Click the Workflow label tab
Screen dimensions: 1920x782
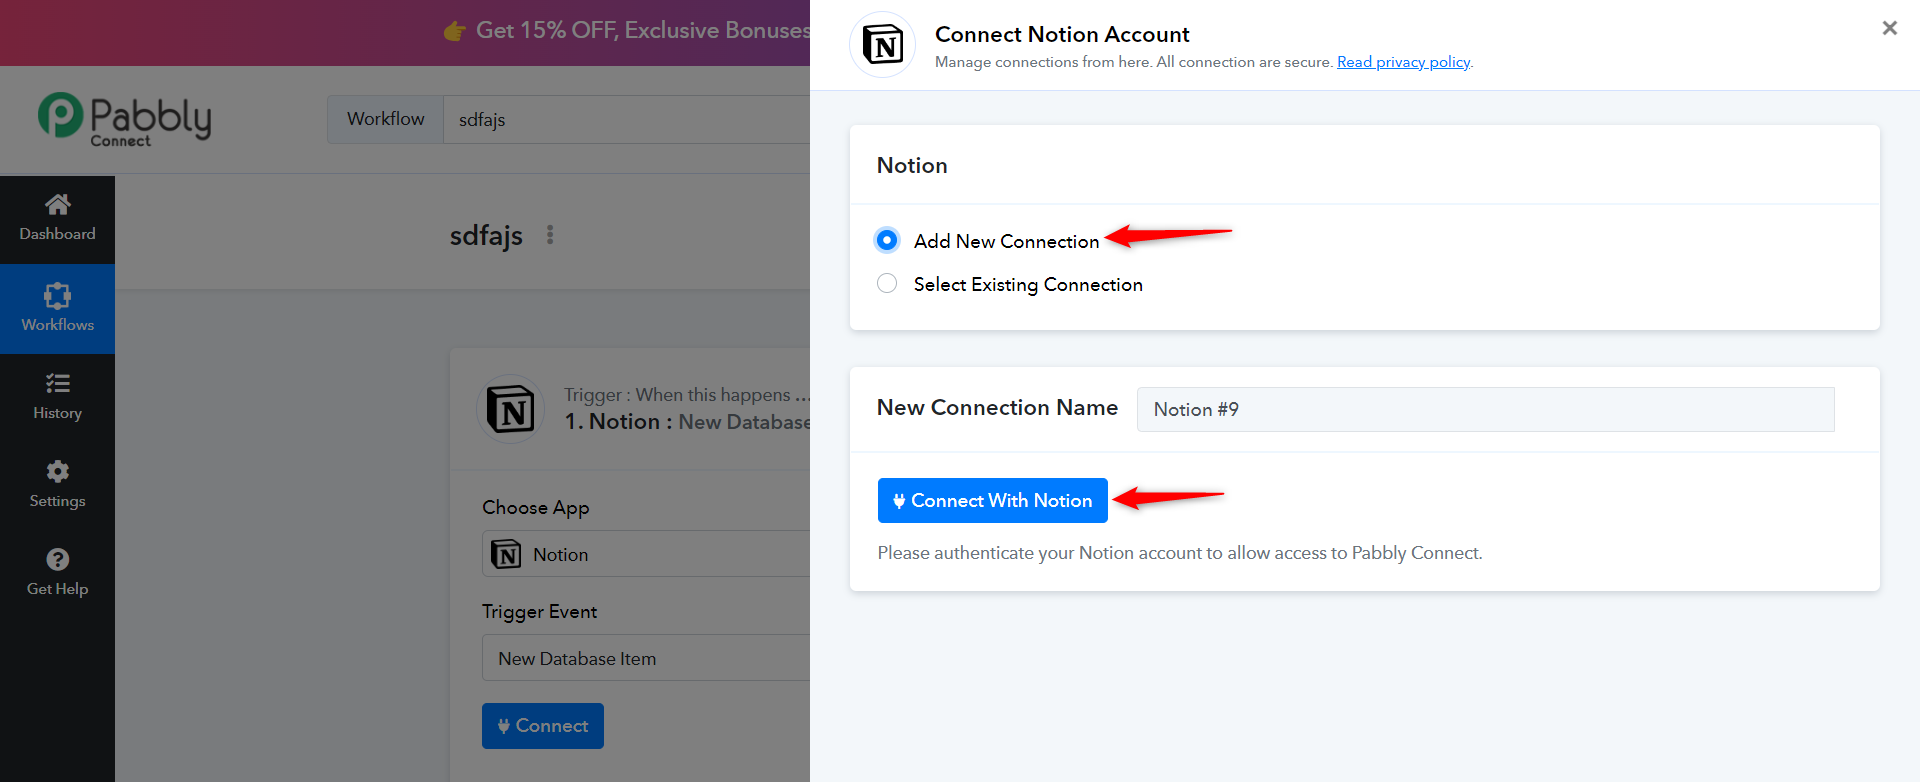[x=385, y=120]
